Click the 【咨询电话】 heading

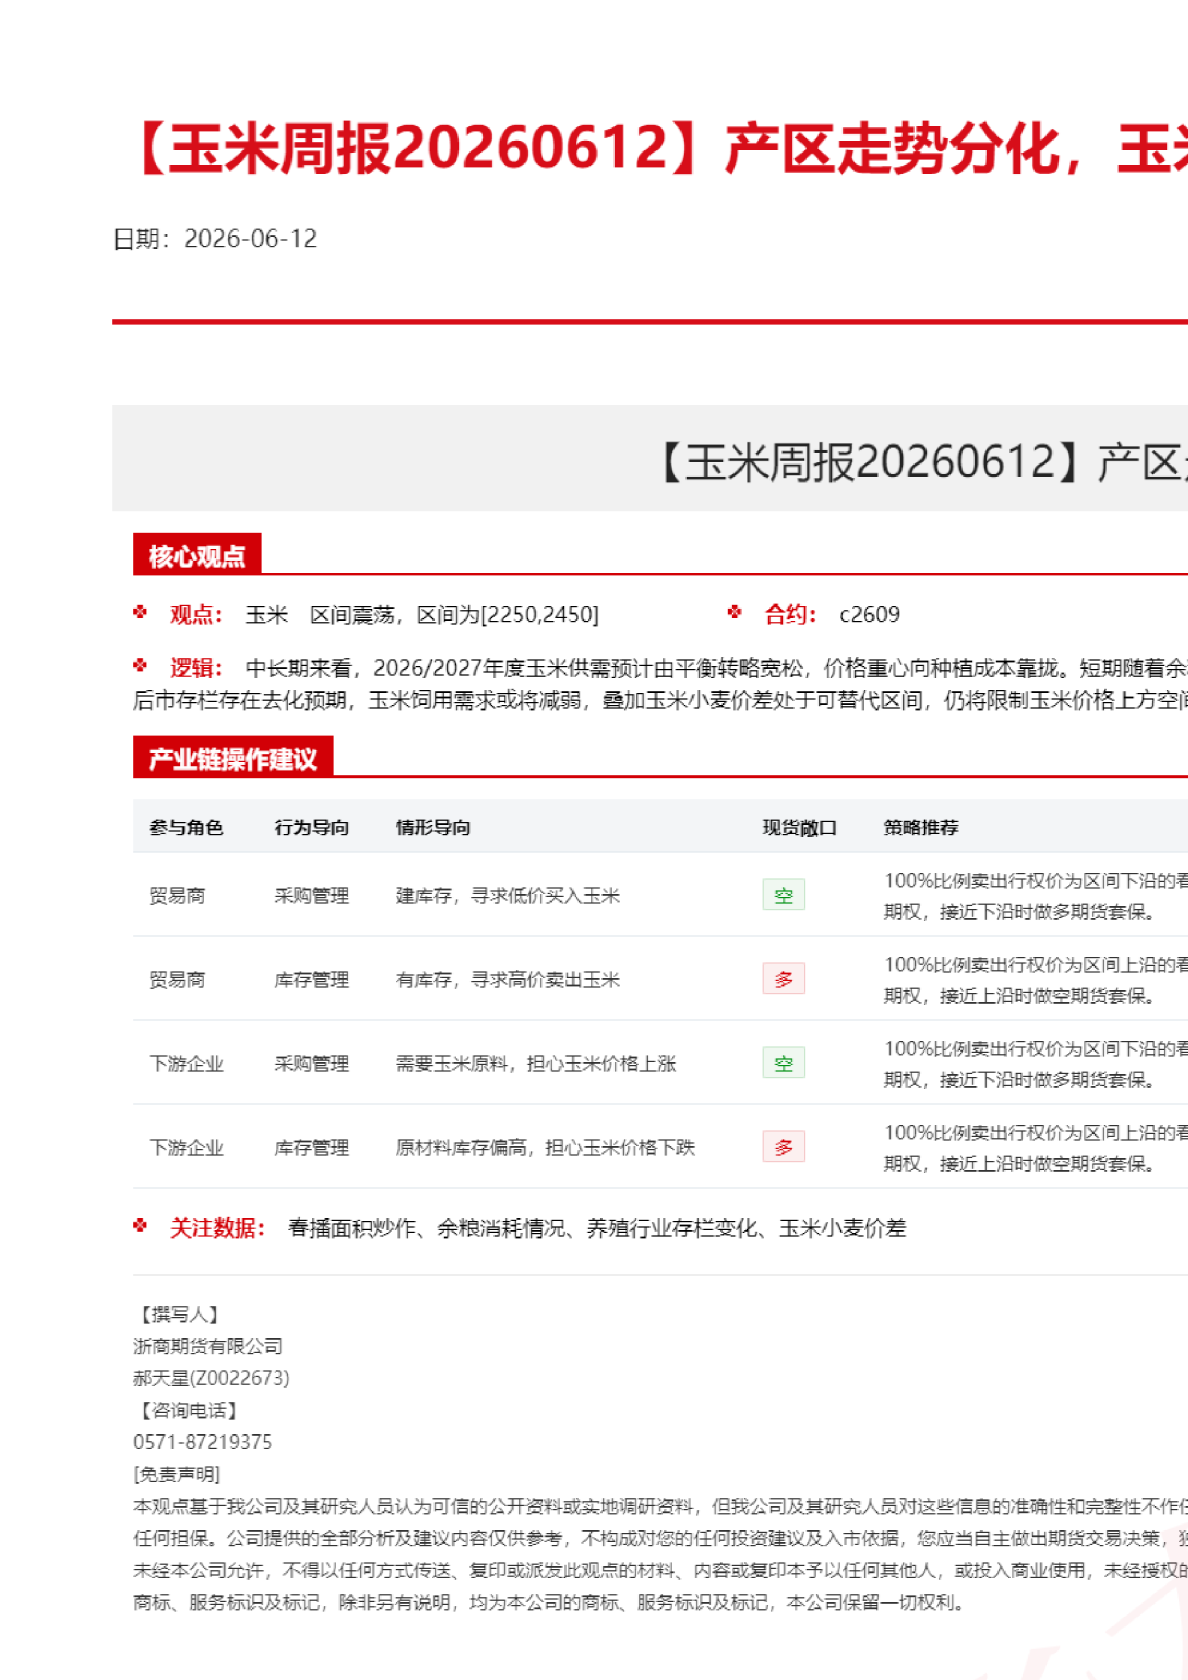[188, 1411]
